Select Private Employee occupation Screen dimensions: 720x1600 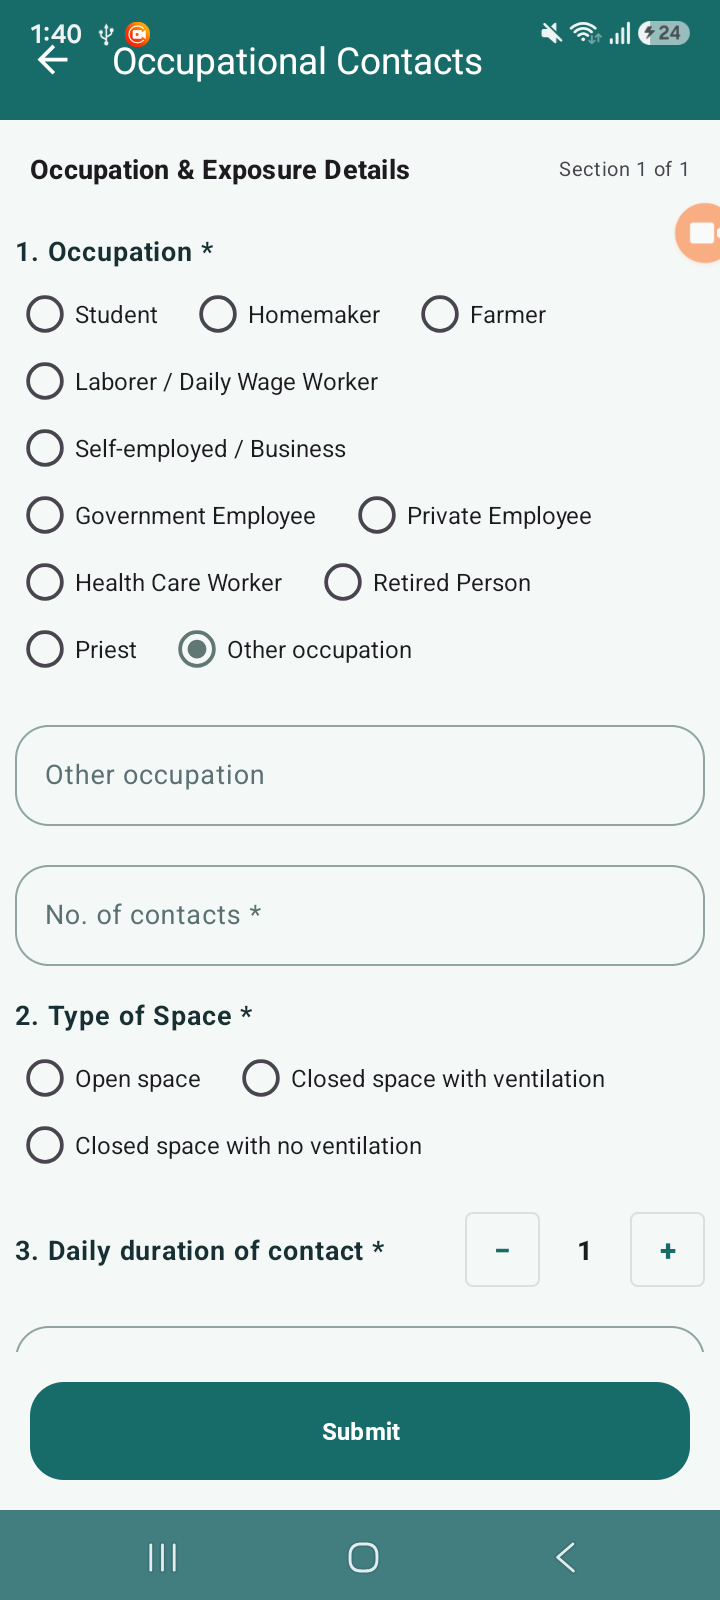point(475,515)
